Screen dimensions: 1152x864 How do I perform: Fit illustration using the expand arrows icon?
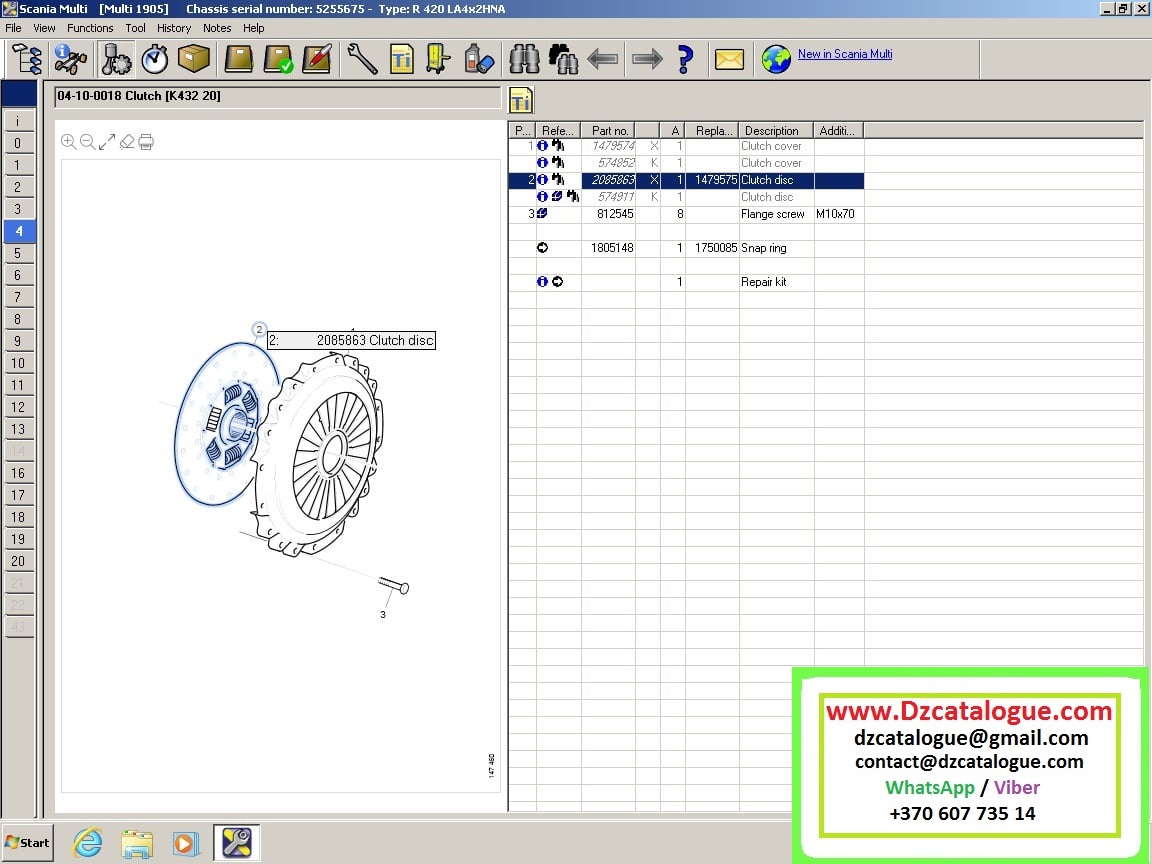(x=107, y=141)
